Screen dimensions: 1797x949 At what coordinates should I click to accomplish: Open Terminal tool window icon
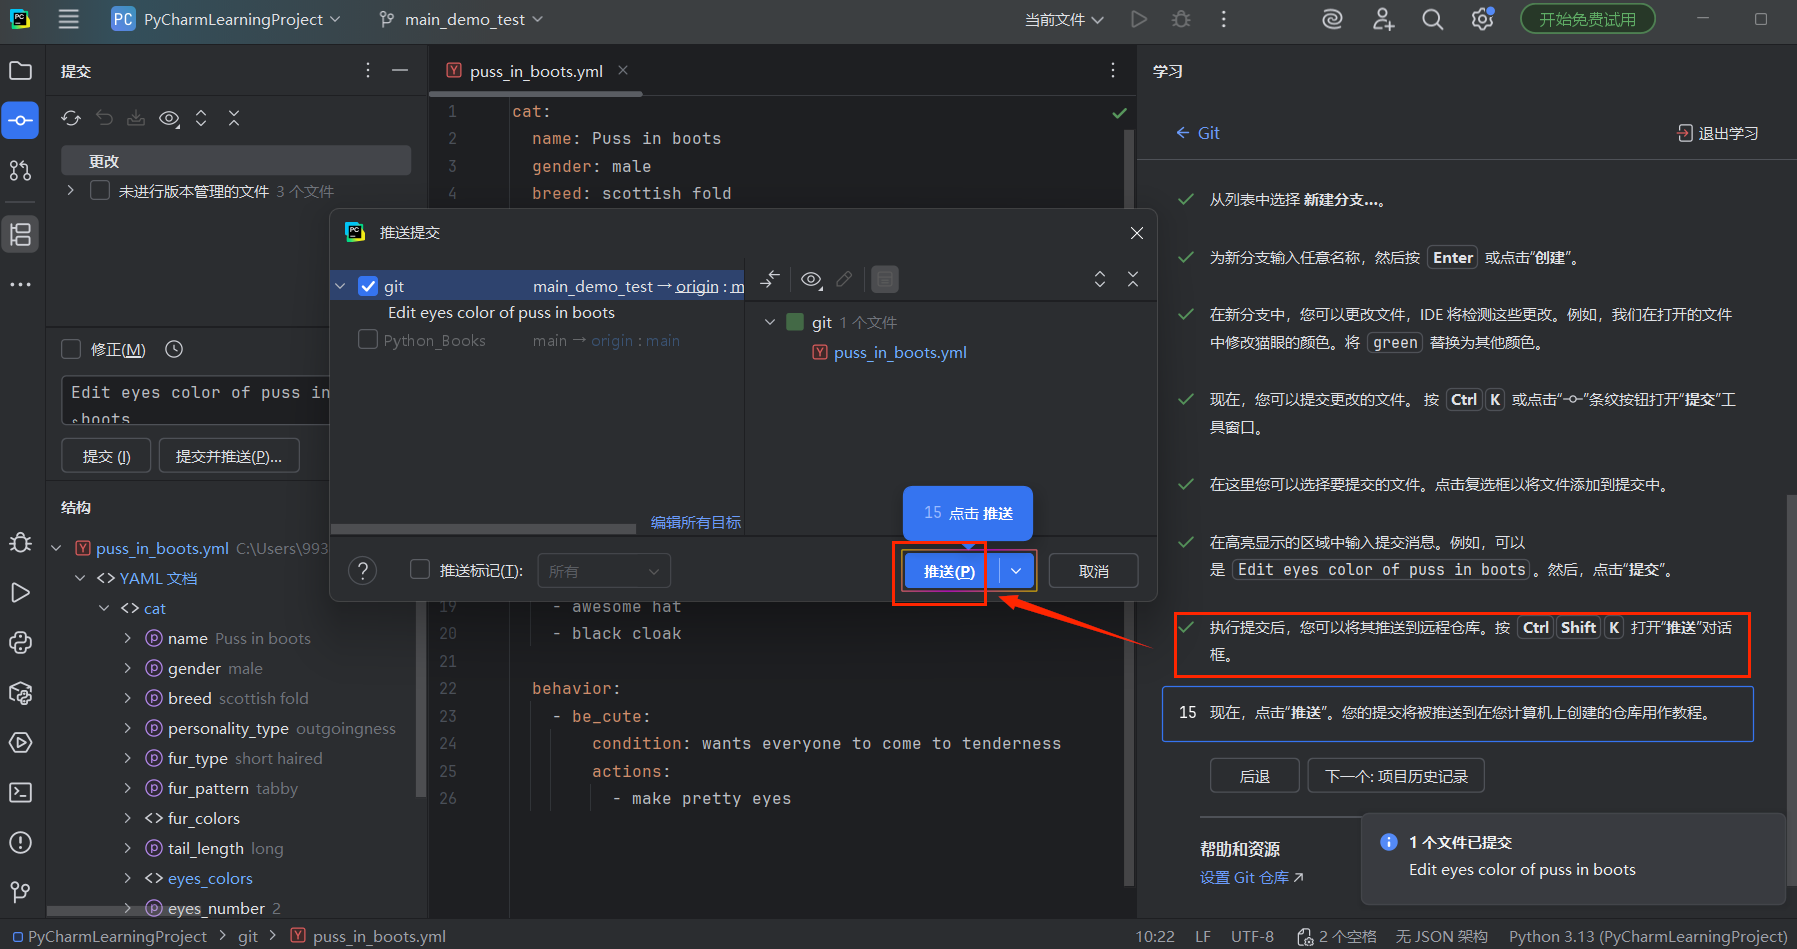click(20, 793)
